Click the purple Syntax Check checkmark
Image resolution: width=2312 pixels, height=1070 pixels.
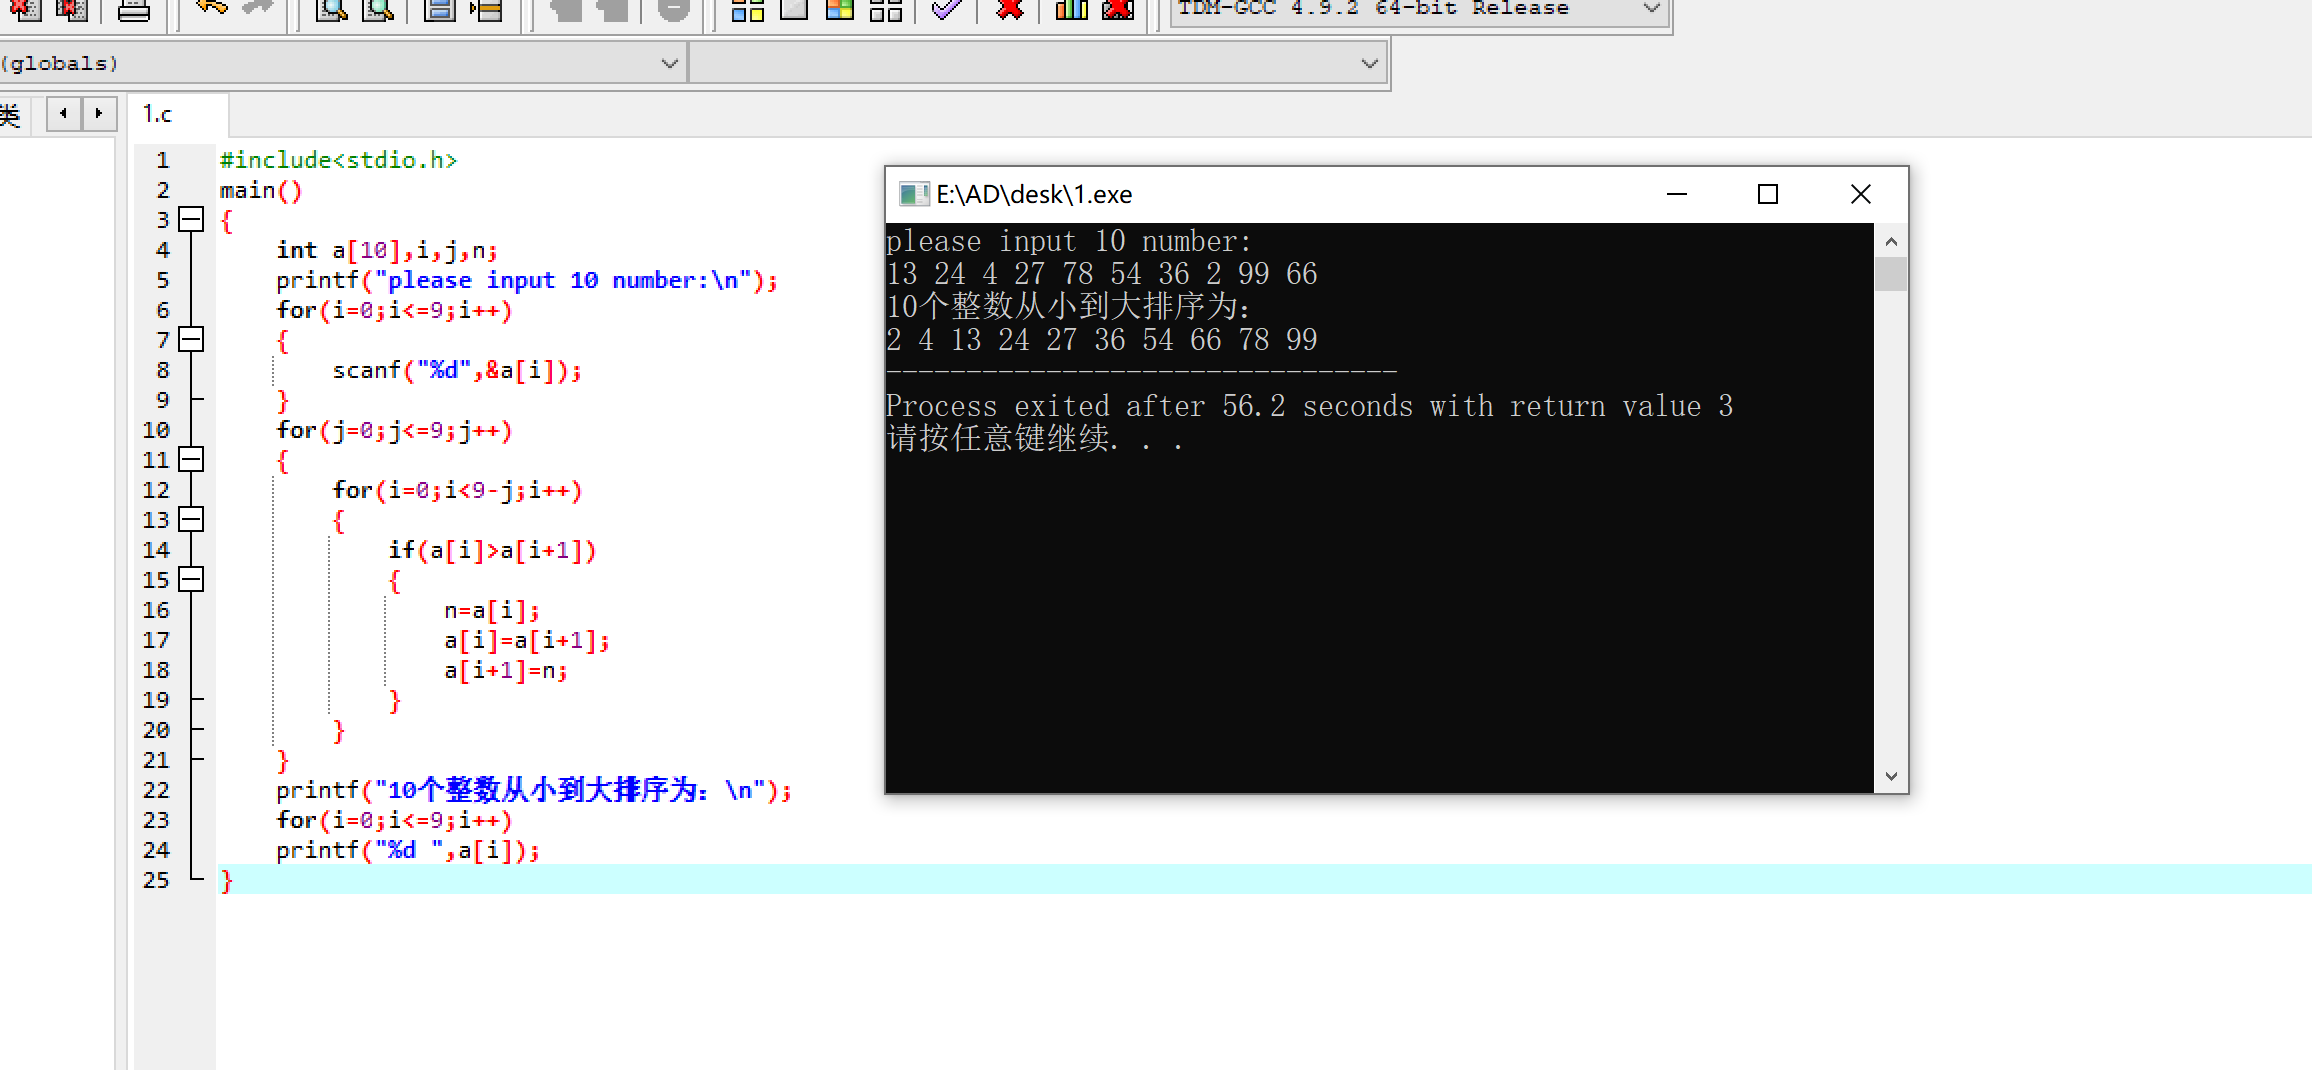pos(945,10)
